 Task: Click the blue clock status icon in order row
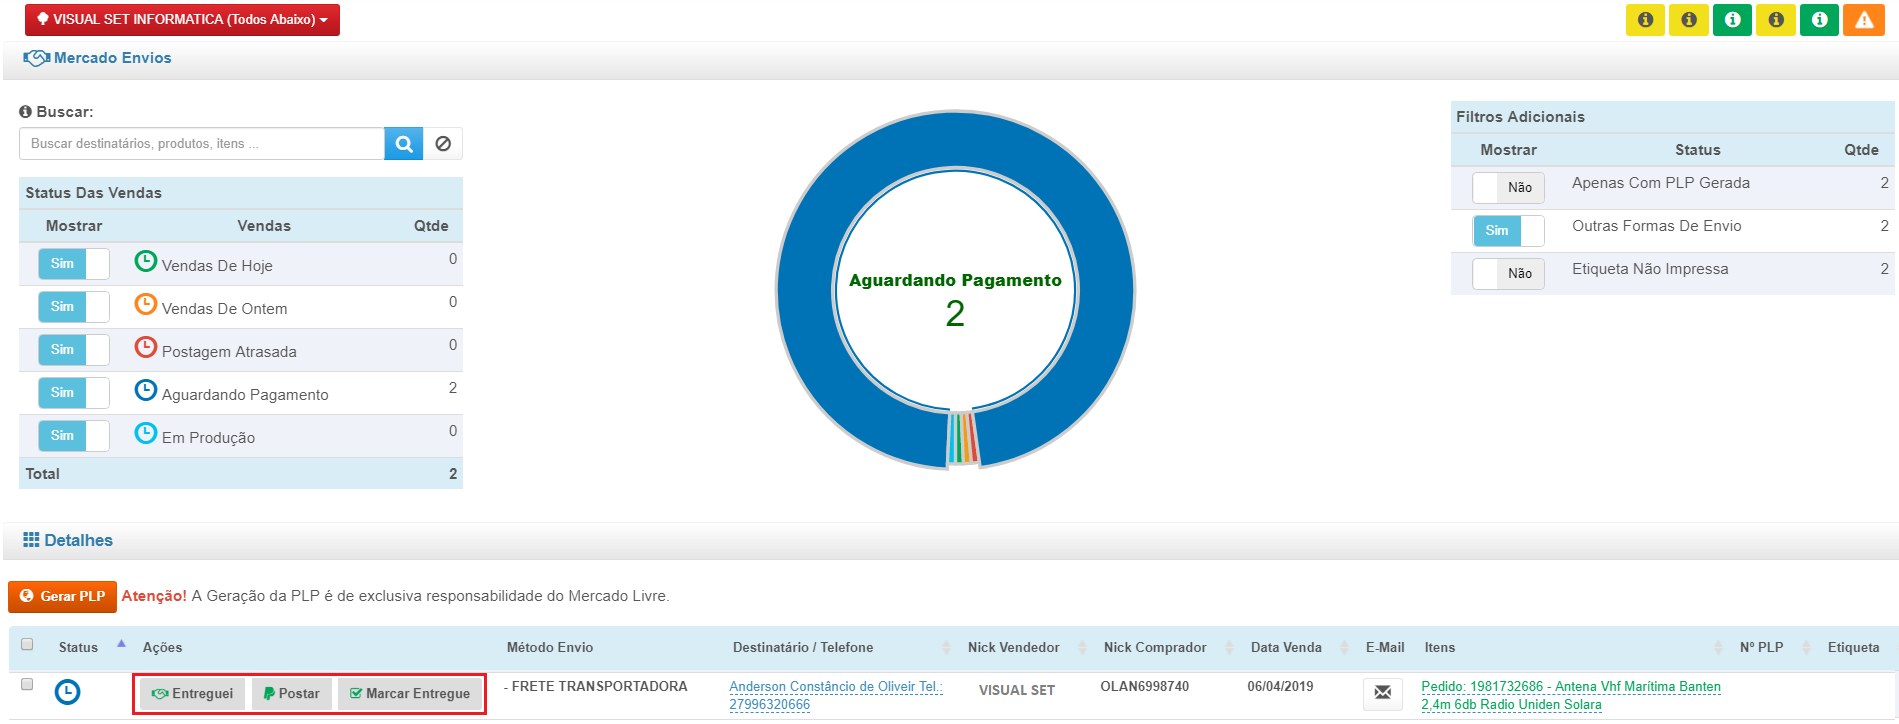[x=67, y=692]
